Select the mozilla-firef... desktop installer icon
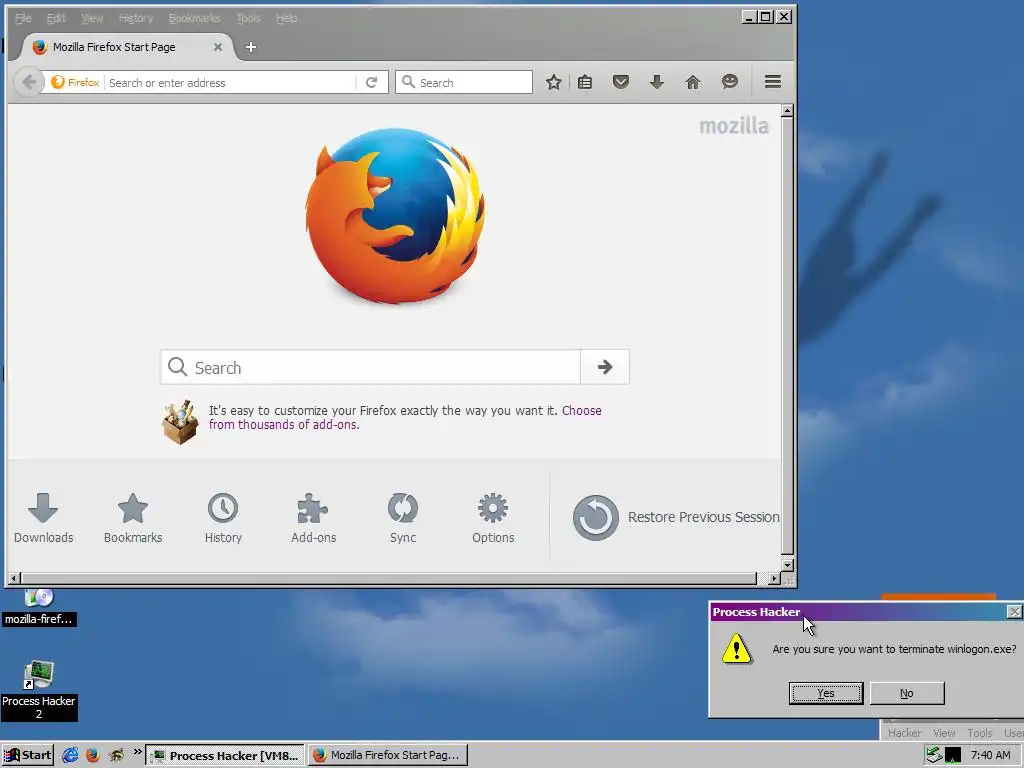This screenshot has height=768, width=1024. point(39,609)
